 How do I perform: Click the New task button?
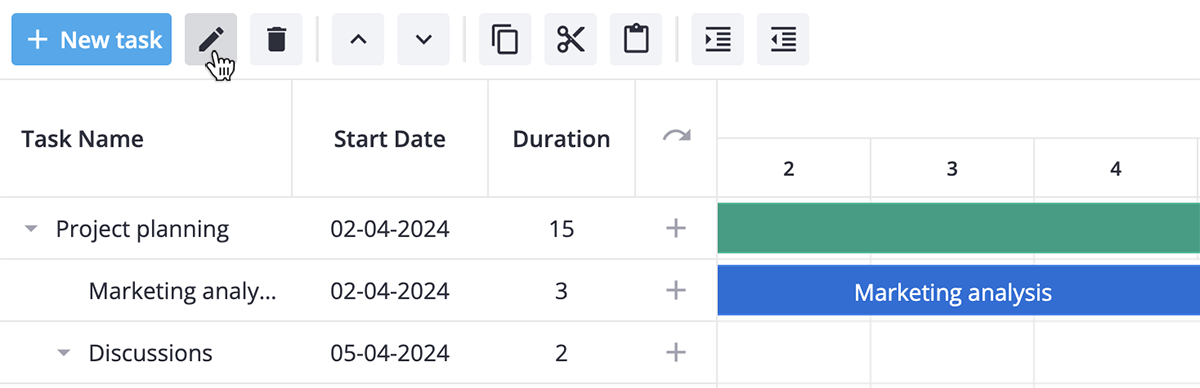coord(92,40)
